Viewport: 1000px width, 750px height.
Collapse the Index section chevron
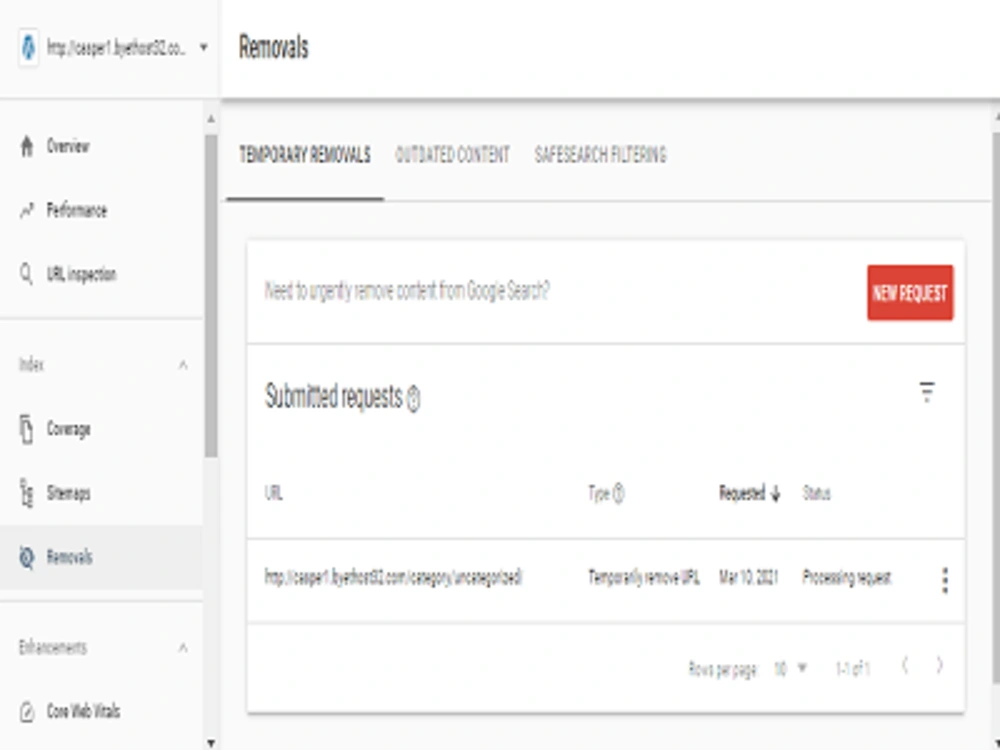(x=183, y=365)
